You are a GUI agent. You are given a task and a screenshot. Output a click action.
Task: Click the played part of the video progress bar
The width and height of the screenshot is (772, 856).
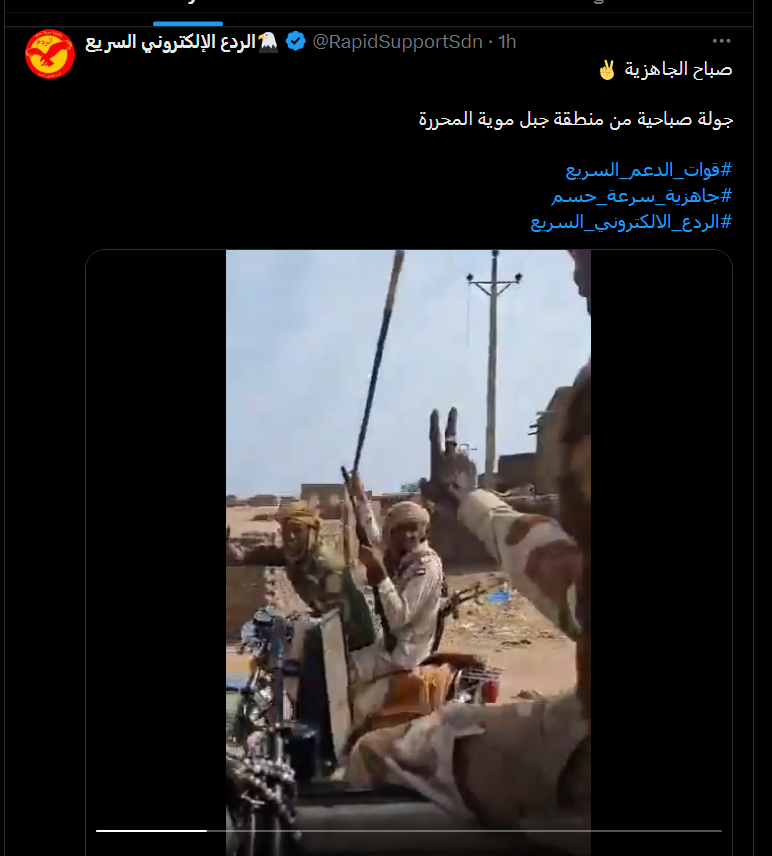tap(151, 831)
